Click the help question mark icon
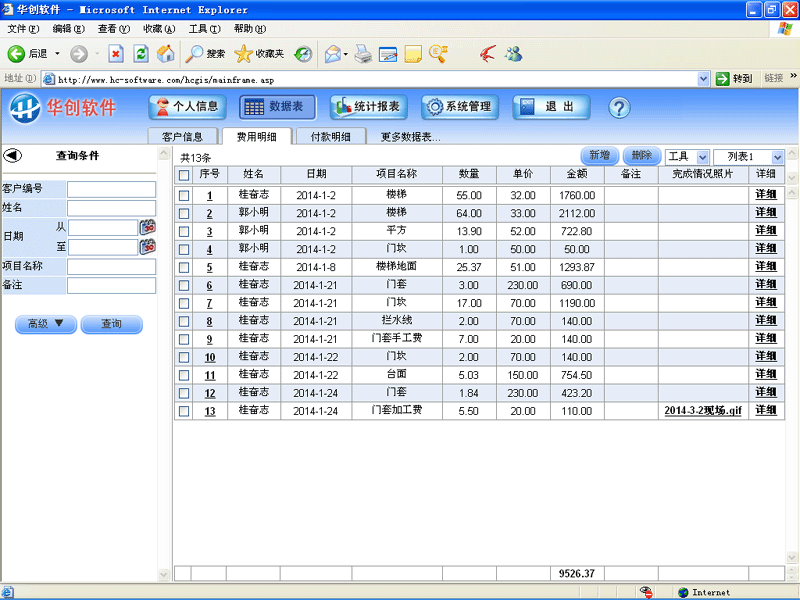Viewport: 800px width, 600px height. (618, 107)
